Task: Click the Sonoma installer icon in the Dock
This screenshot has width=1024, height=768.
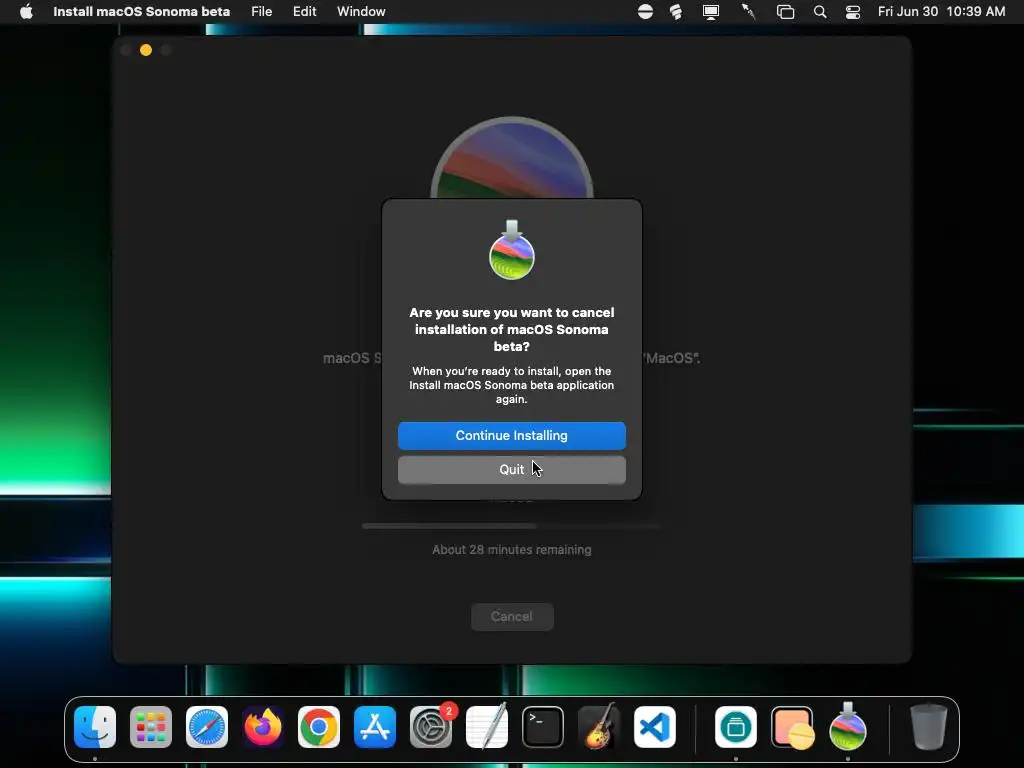Action: [x=848, y=726]
